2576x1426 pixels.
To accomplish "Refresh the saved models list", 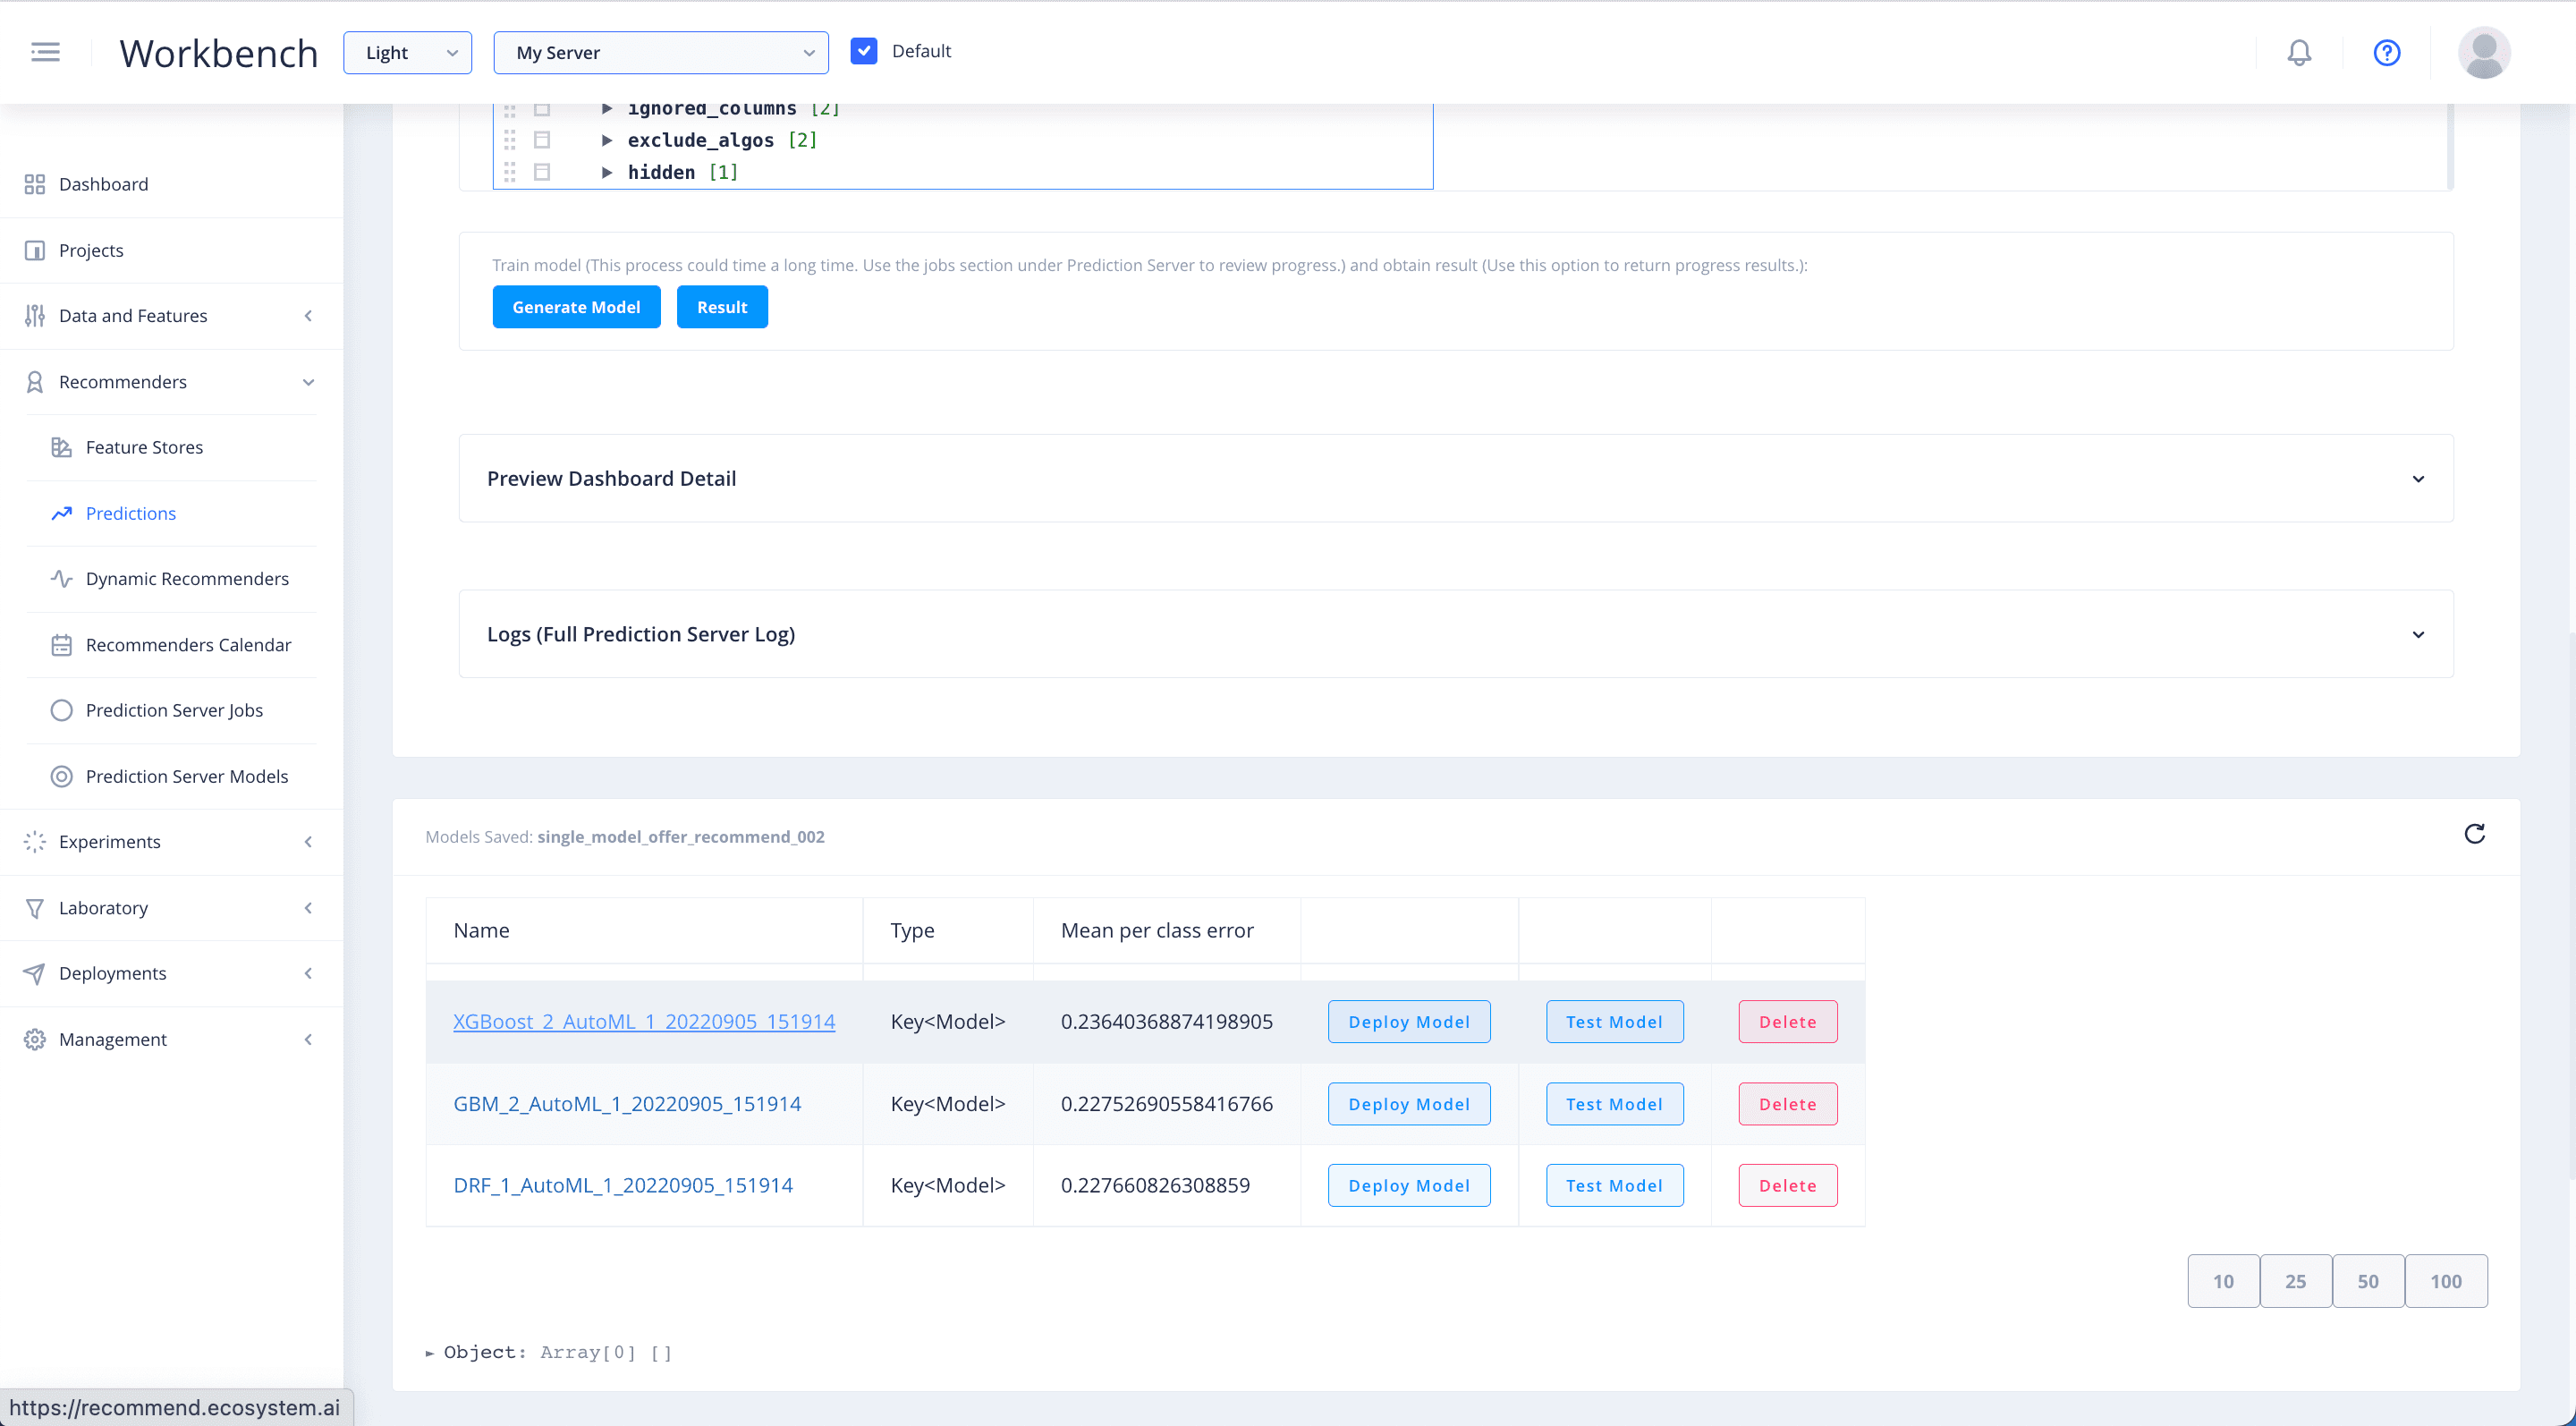I will pos(2474,834).
